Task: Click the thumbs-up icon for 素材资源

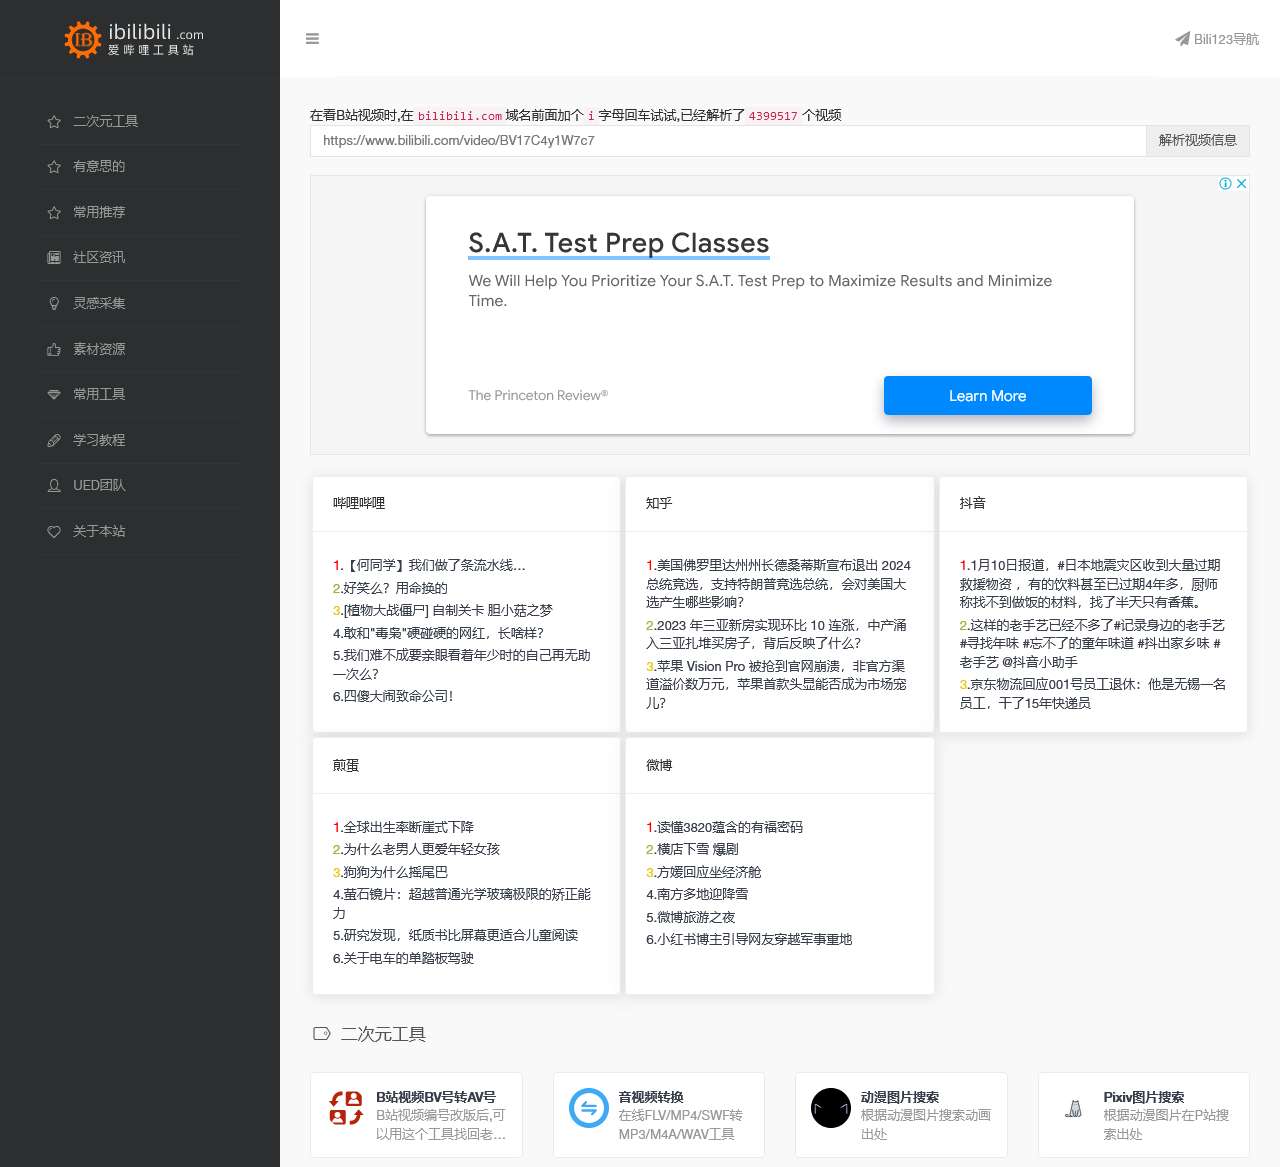Action: (x=53, y=349)
